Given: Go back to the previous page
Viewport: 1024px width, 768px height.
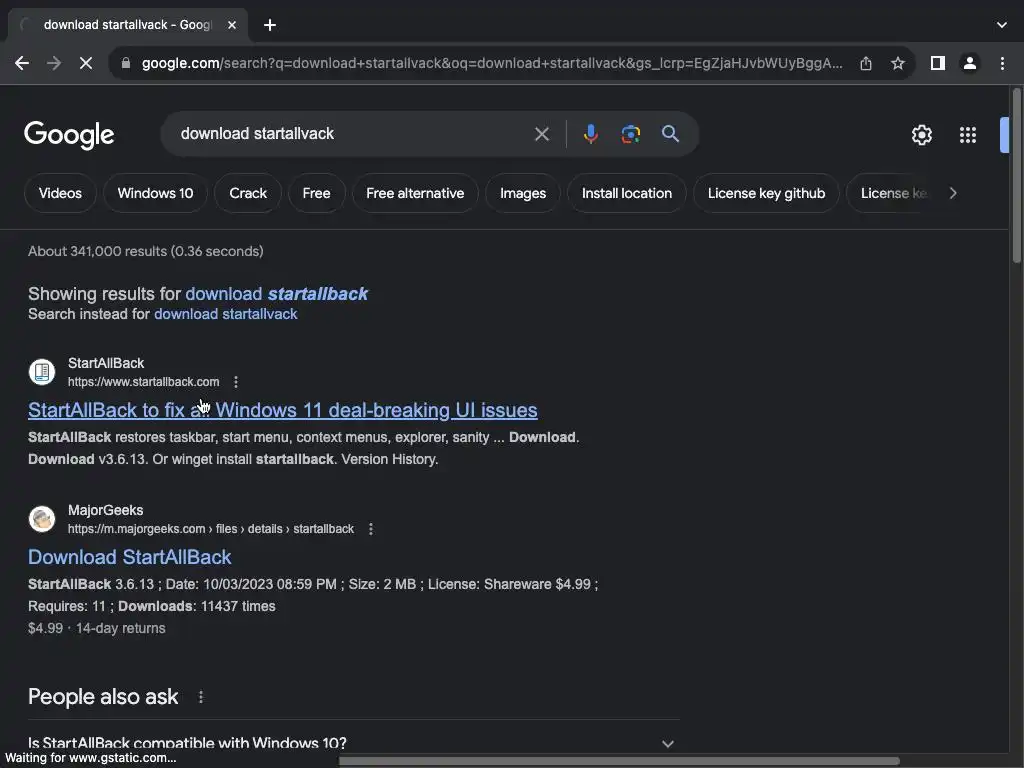Looking at the screenshot, I should [22, 63].
